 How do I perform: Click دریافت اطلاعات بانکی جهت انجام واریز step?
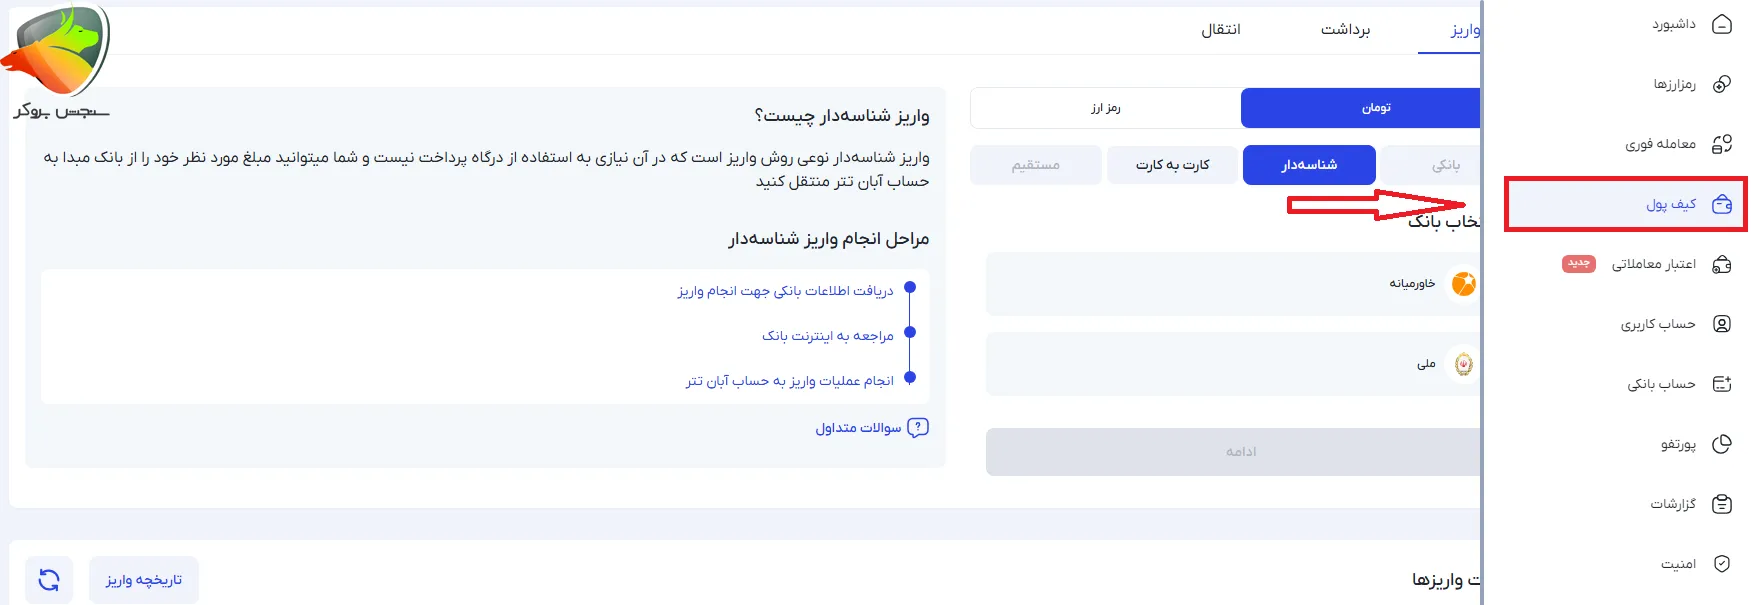pos(785,291)
